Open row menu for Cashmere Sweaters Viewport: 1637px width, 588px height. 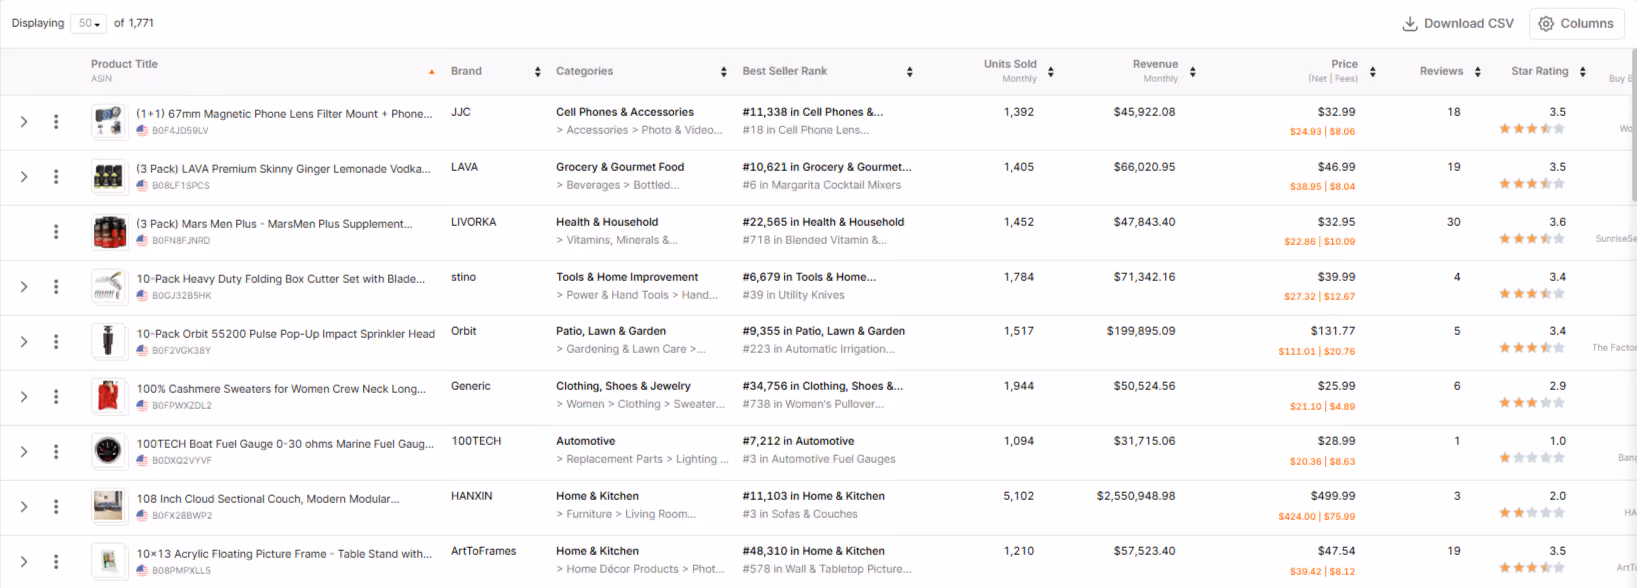pos(56,397)
